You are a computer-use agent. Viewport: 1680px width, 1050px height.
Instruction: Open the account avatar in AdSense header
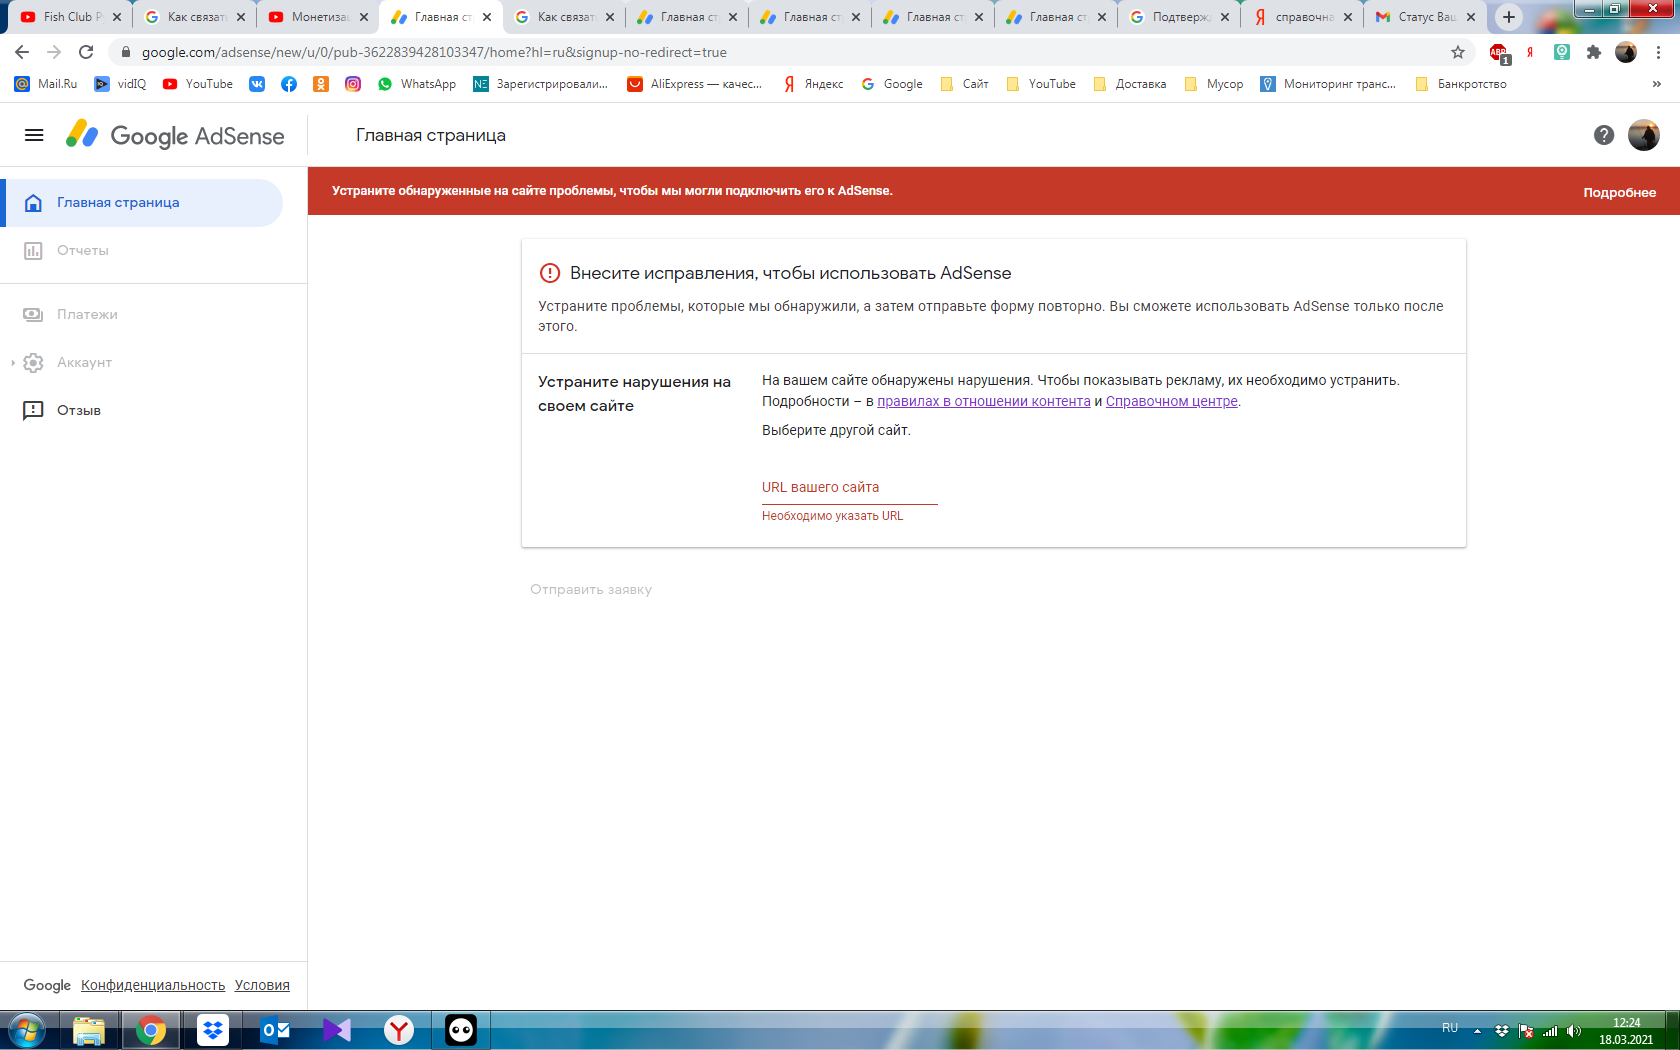coord(1644,135)
